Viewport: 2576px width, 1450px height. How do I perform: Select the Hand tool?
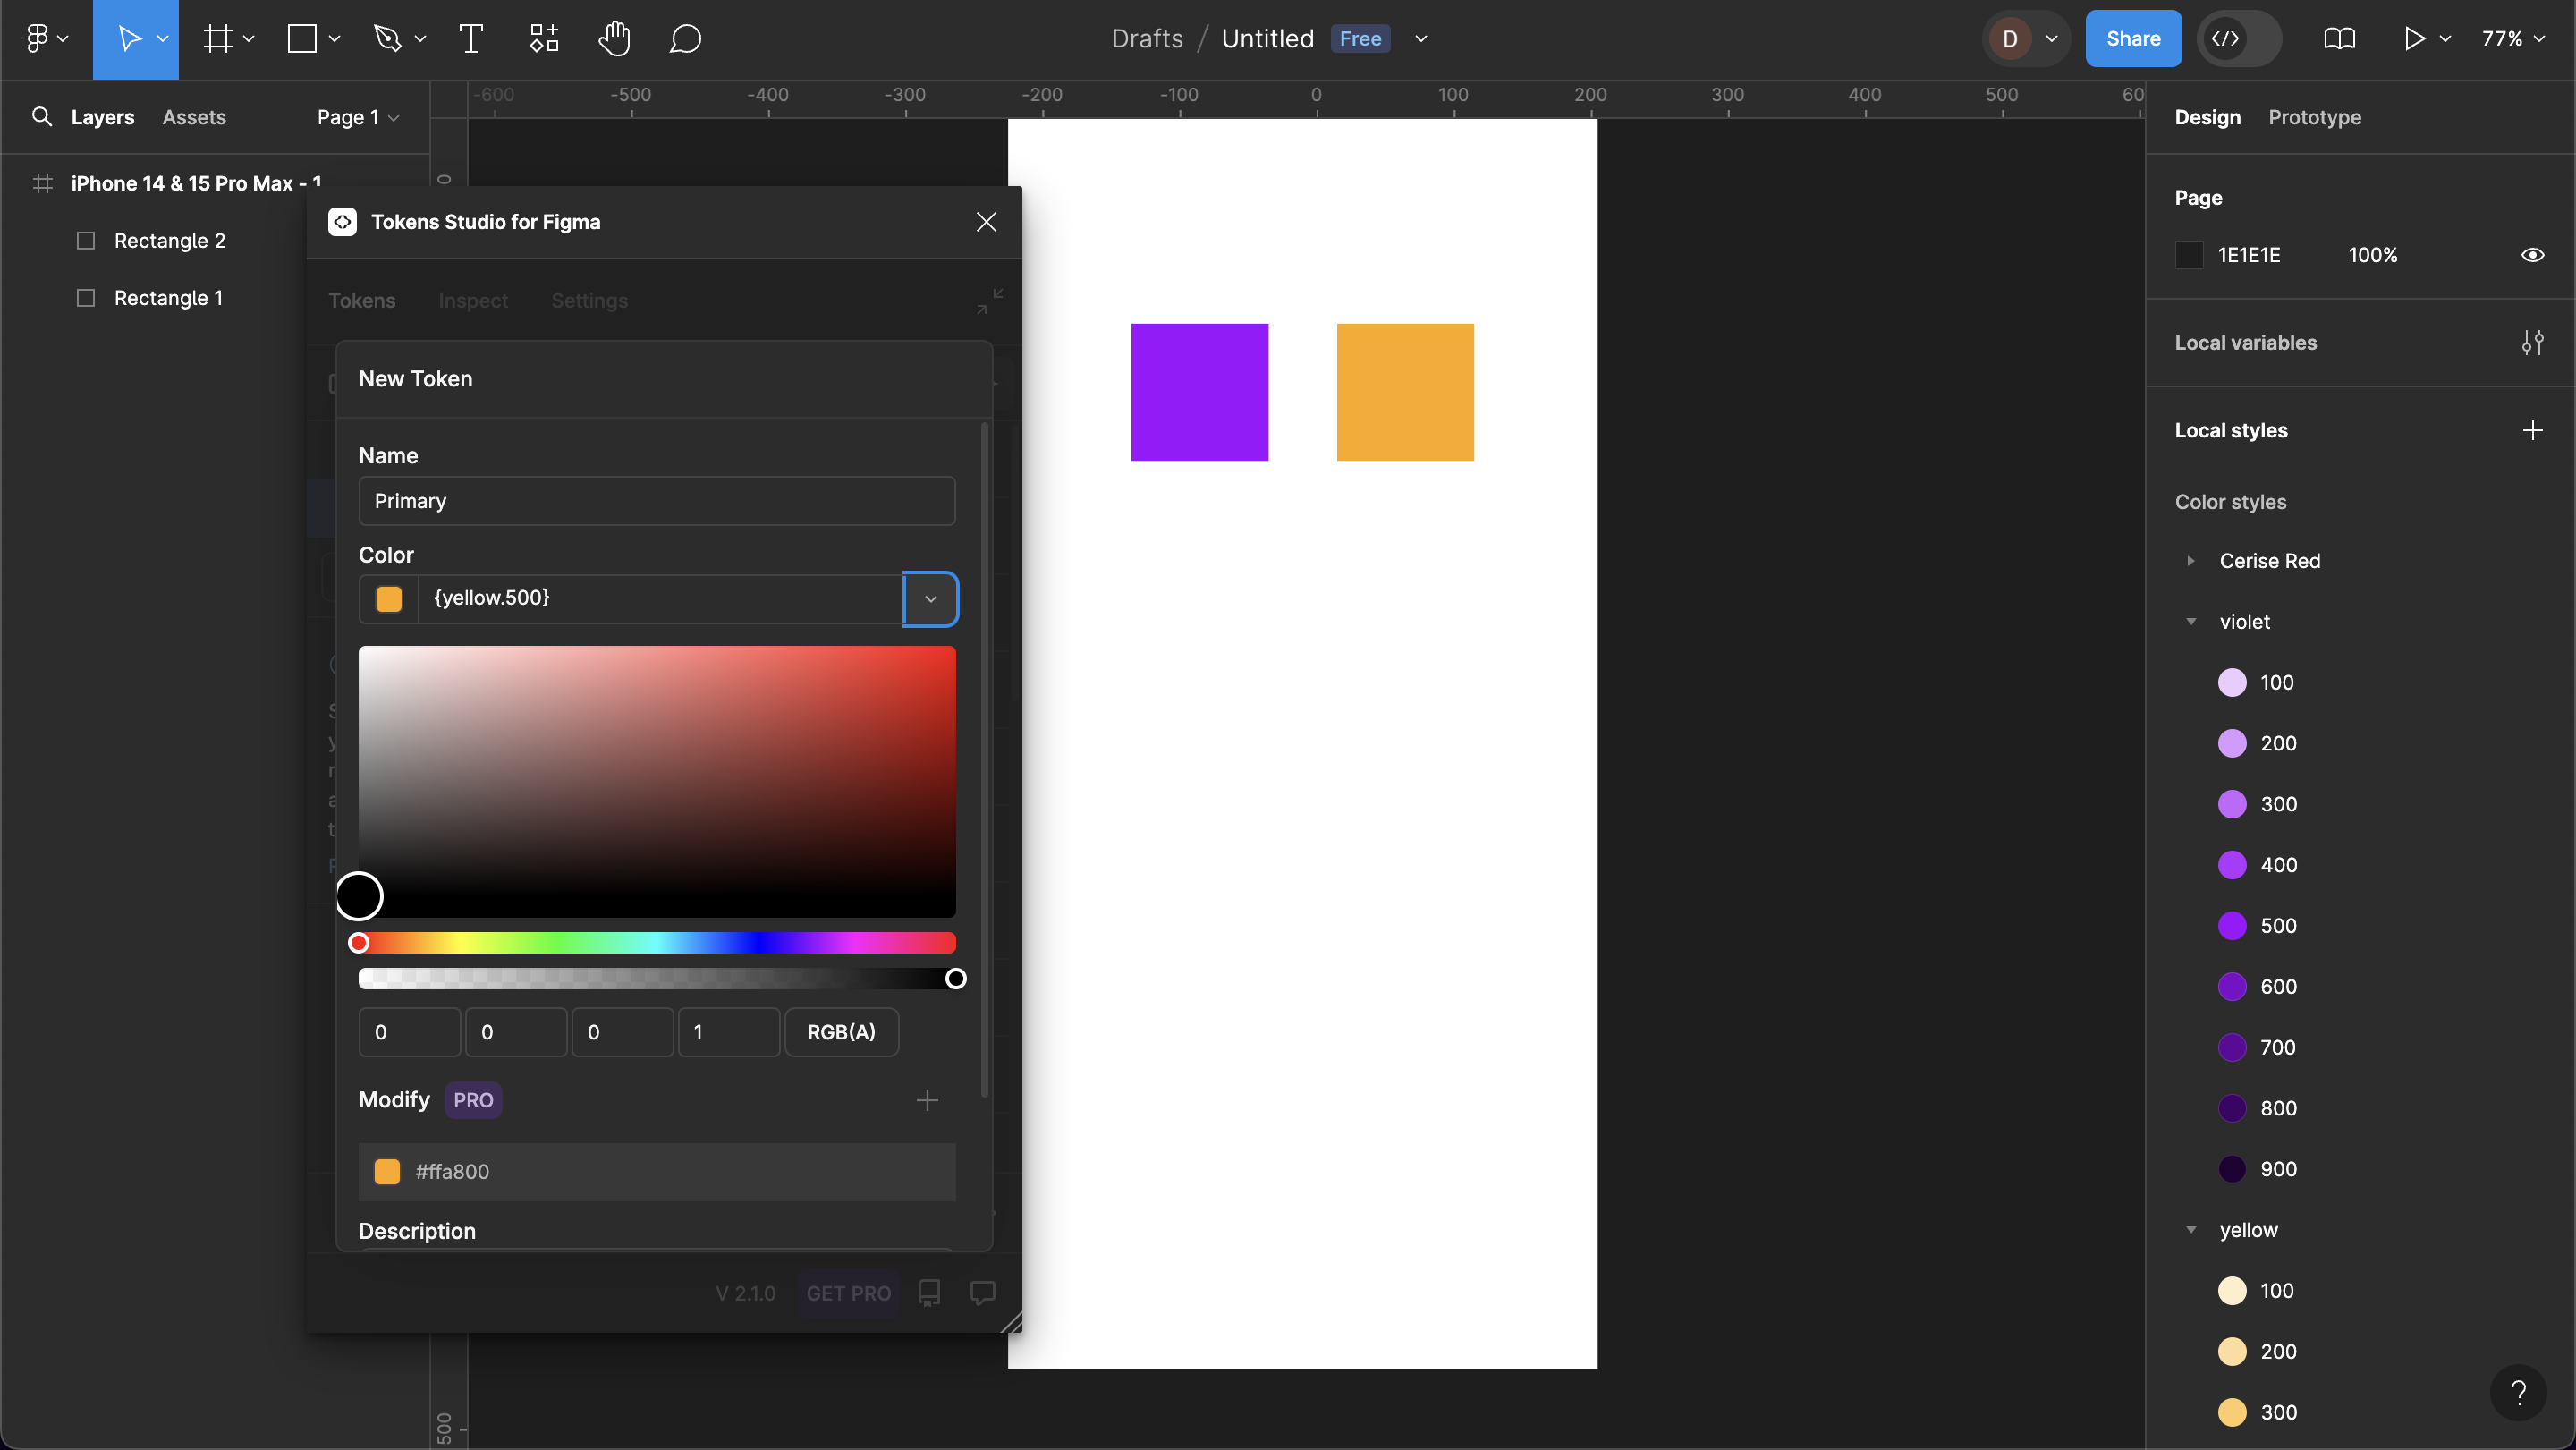coord(614,39)
